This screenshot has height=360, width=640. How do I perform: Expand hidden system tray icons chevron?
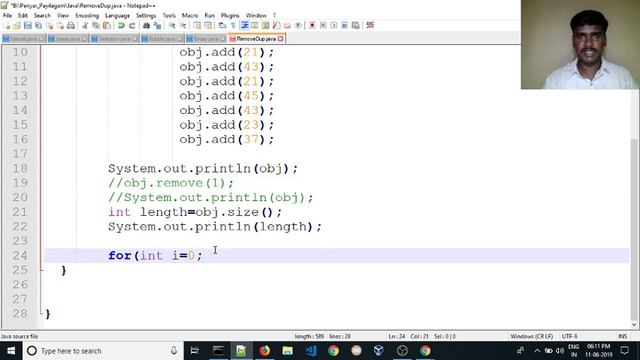[537, 351]
